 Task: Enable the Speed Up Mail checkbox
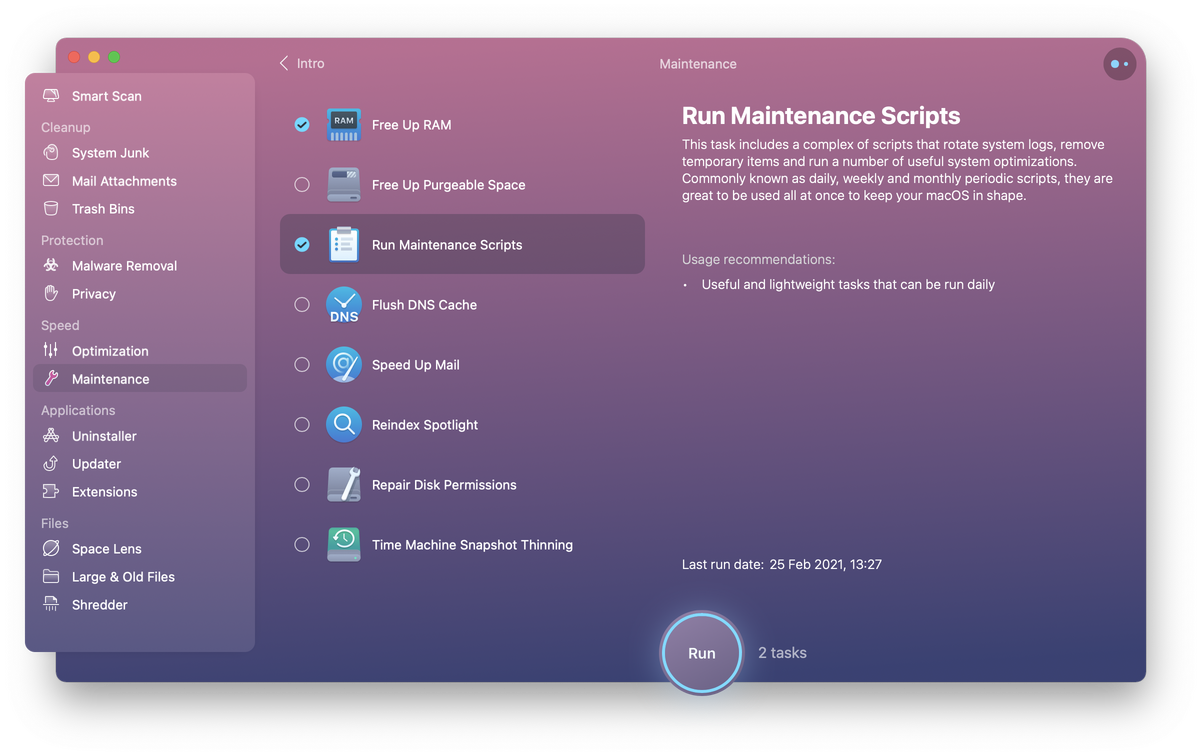(302, 365)
